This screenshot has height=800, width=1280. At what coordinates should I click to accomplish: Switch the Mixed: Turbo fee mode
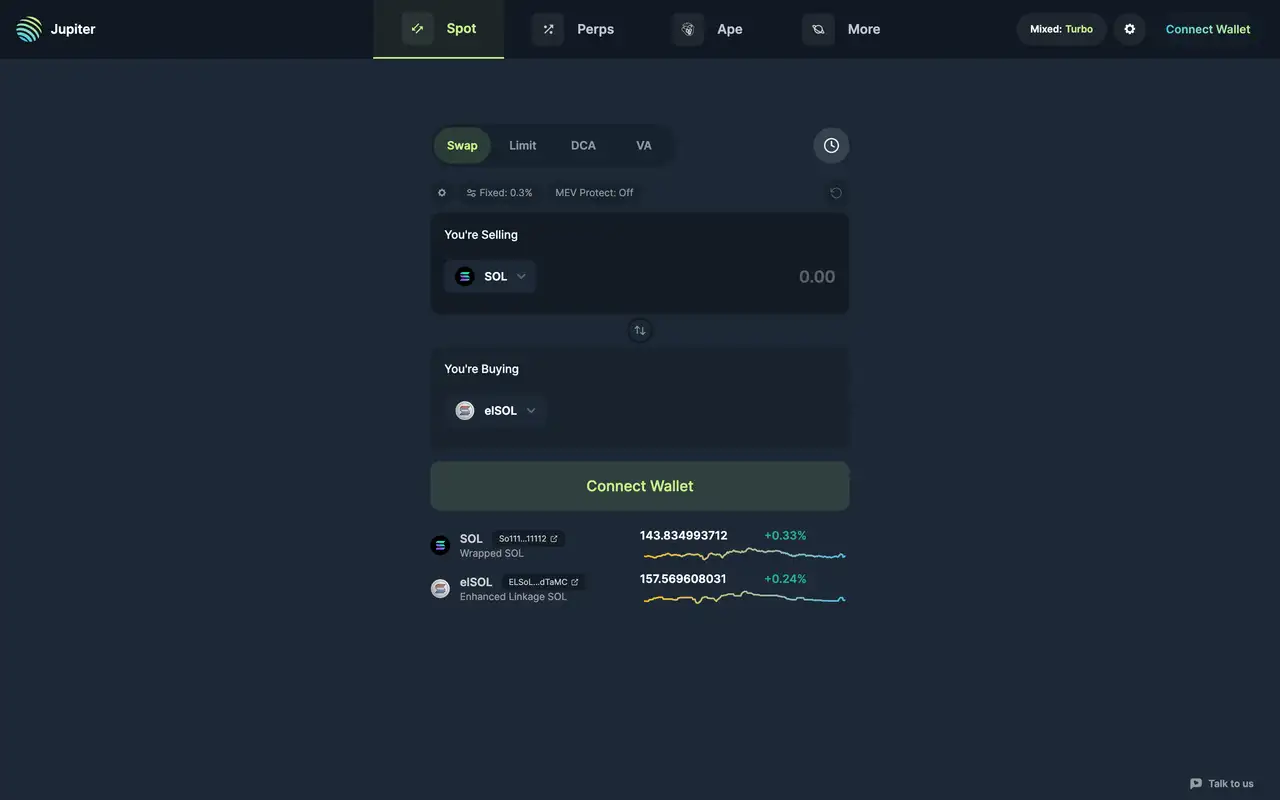pyautogui.click(x=1061, y=29)
